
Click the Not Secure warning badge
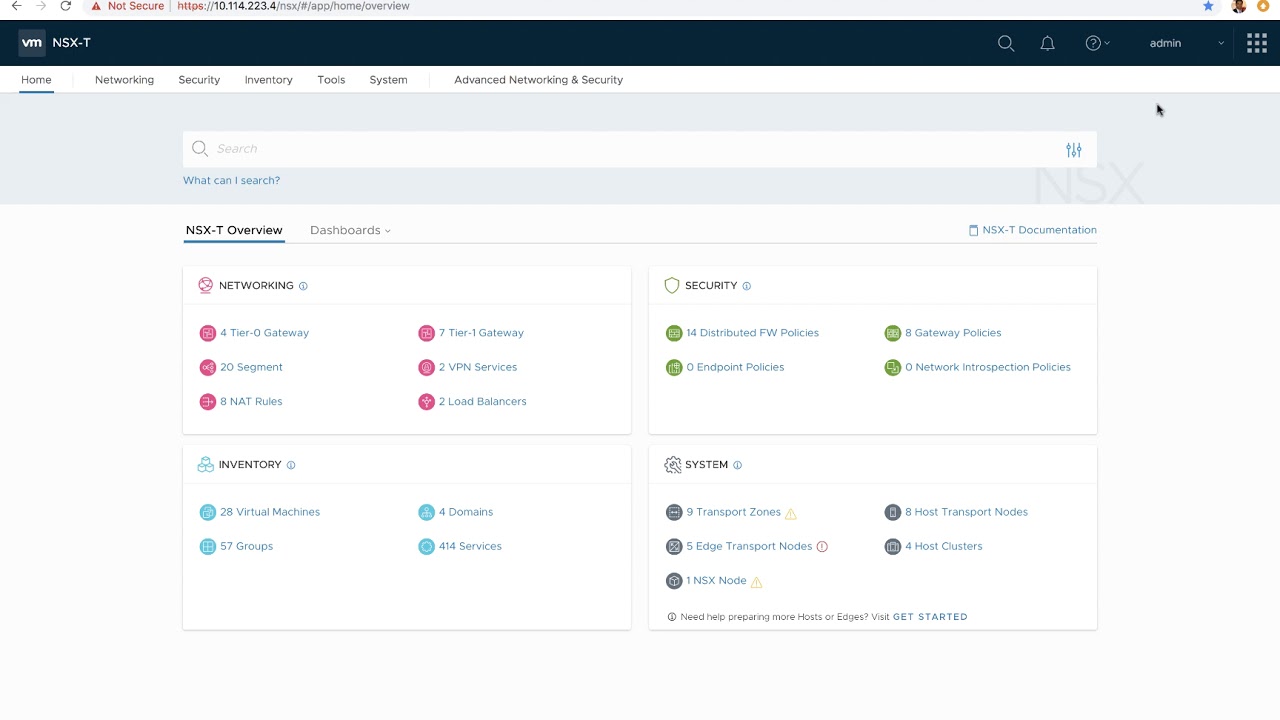(x=127, y=6)
